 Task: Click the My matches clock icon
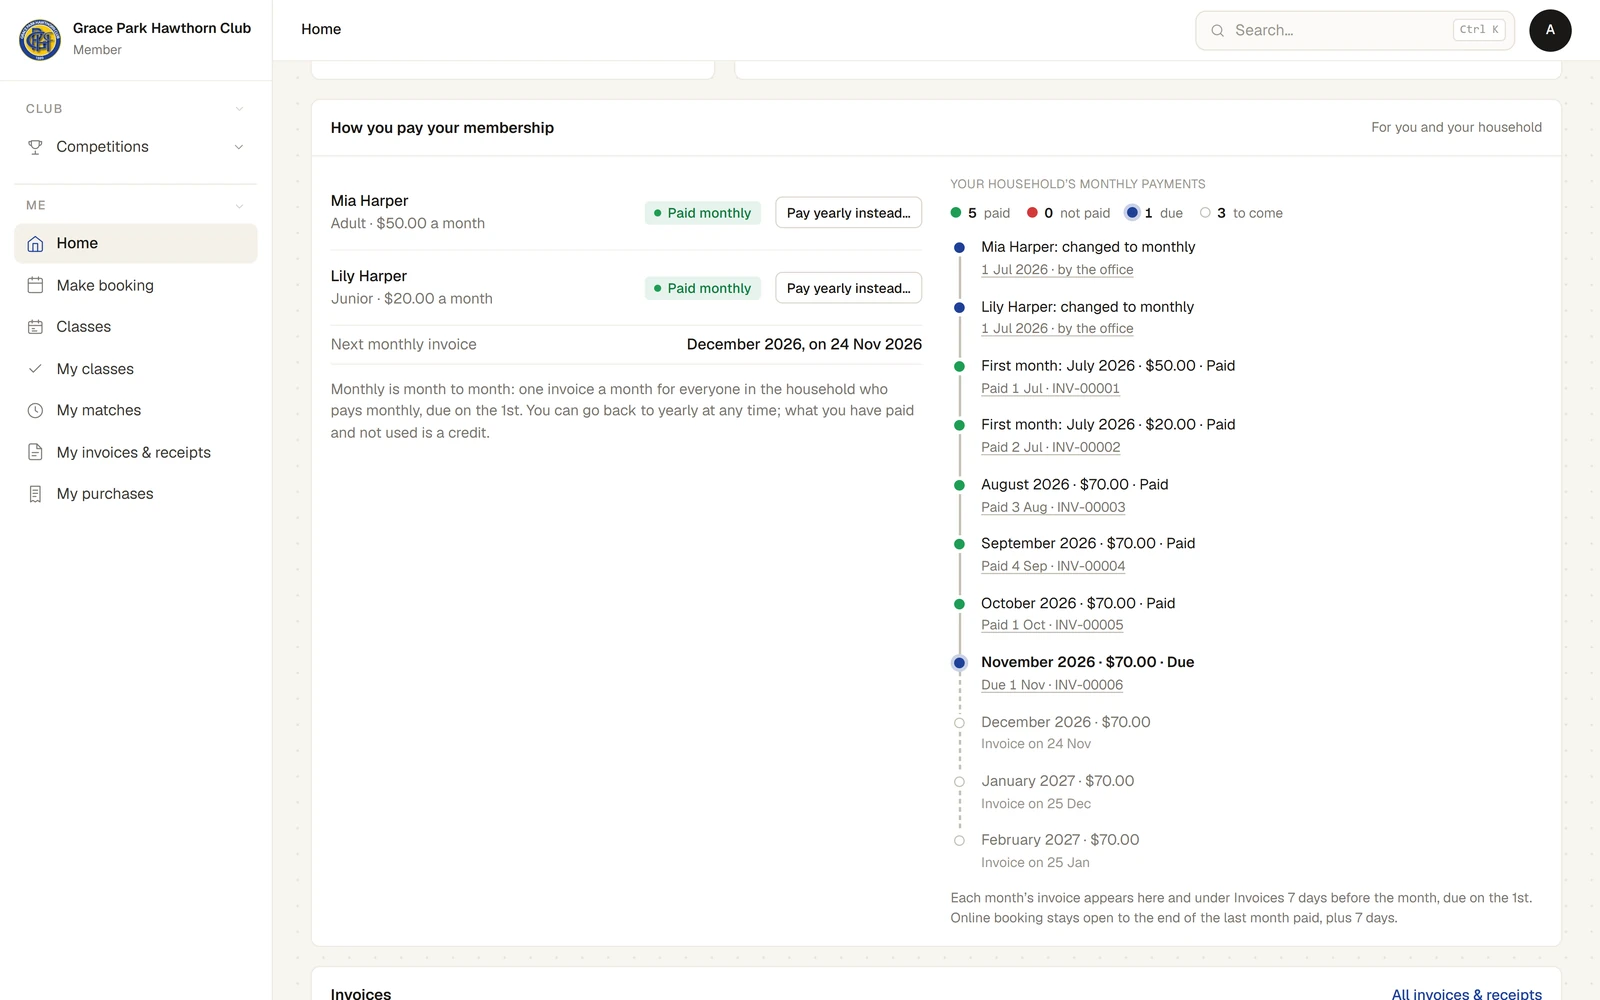35,410
